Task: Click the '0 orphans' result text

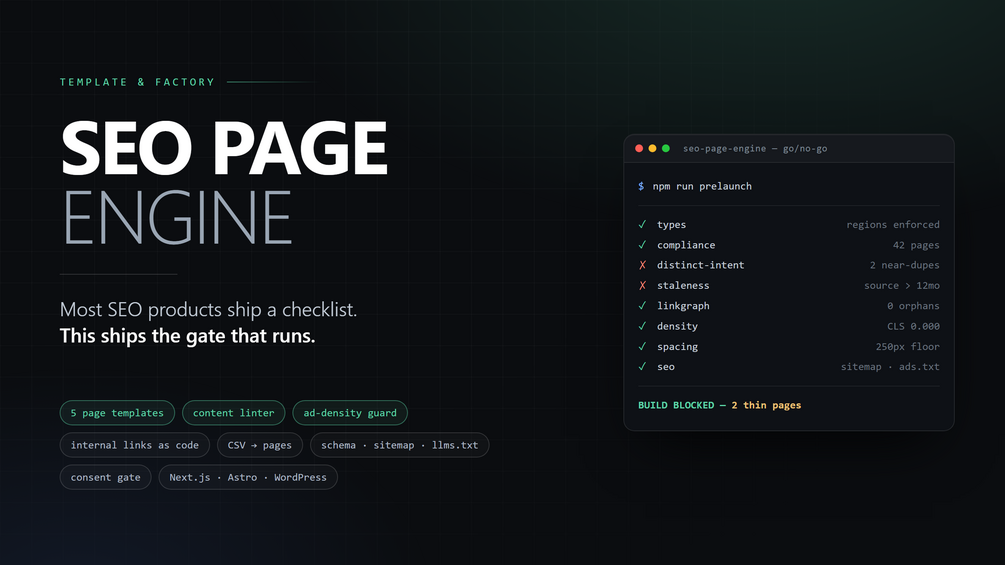Action: pos(913,306)
